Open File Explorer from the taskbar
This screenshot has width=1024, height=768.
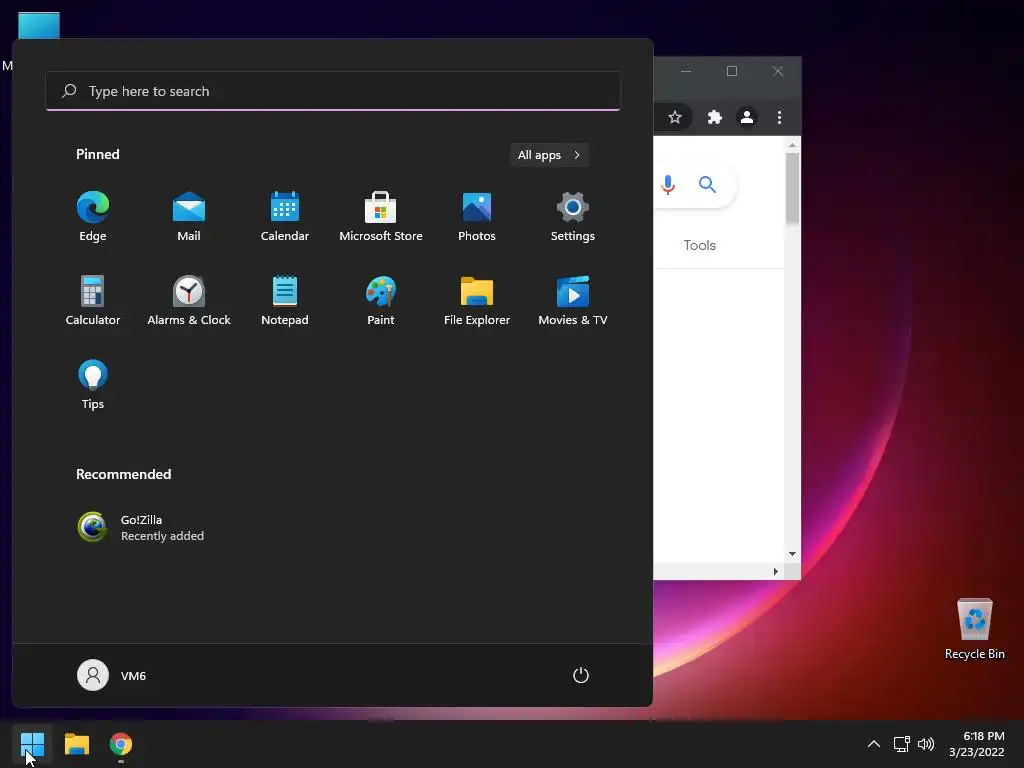pos(76,744)
